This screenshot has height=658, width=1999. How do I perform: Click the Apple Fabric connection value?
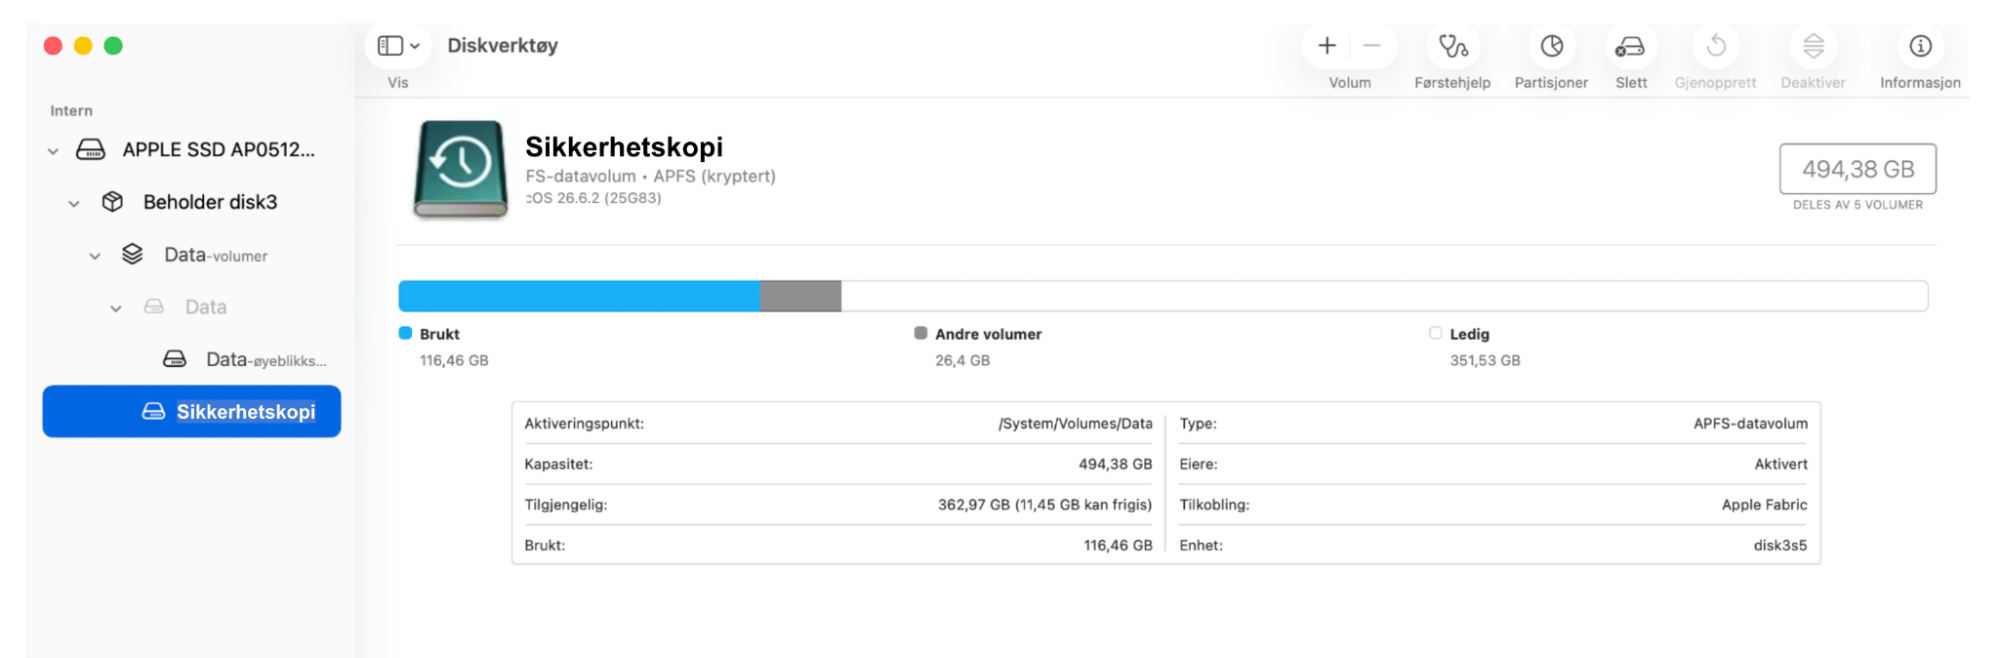pos(1764,505)
